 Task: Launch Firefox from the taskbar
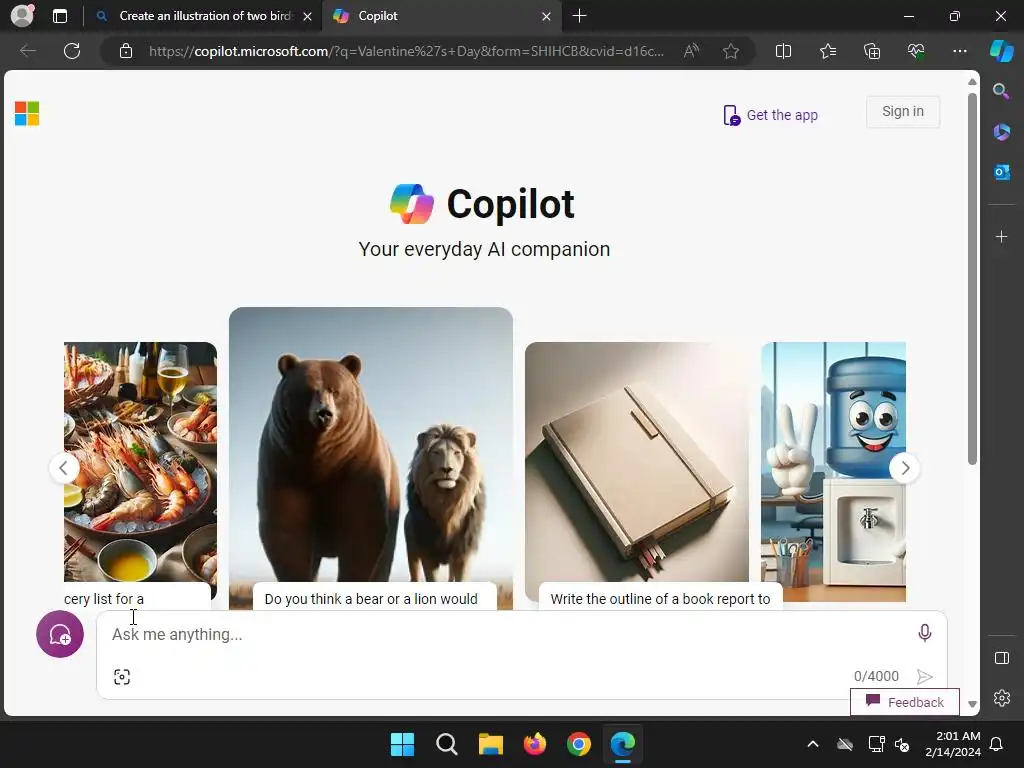pyautogui.click(x=535, y=744)
